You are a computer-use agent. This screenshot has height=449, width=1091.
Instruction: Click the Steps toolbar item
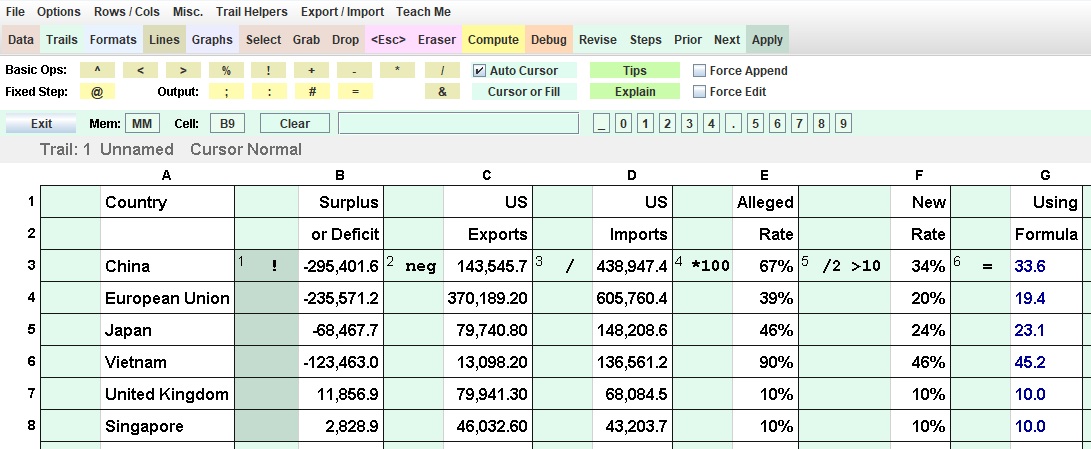646,40
